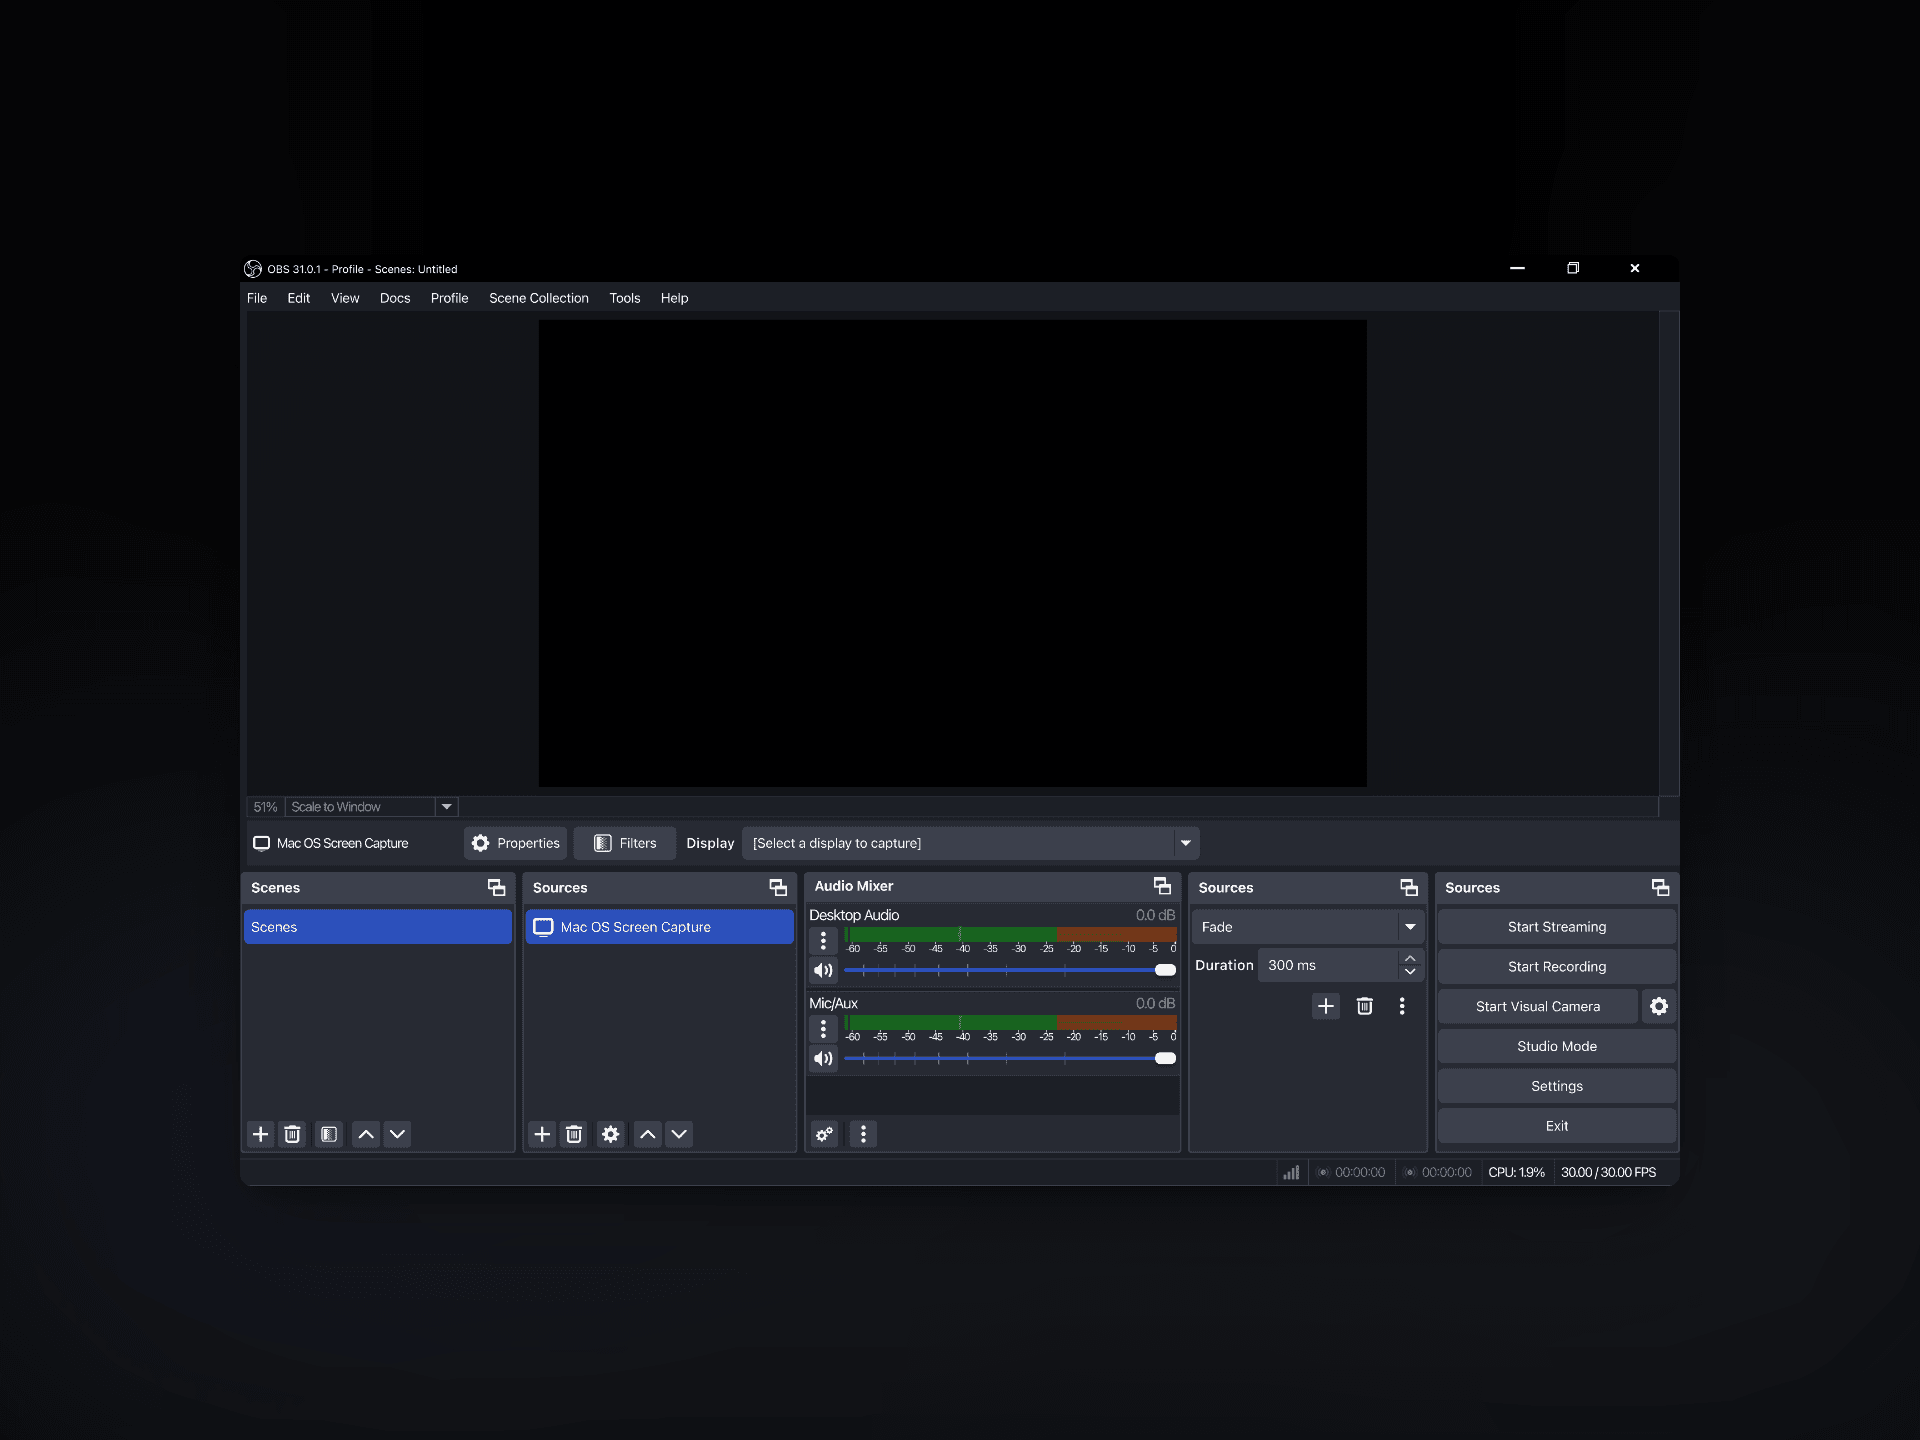The width and height of the screenshot is (1920, 1440).
Task: Open source properties gear in Sources toolbar
Action: [611, 1134]
